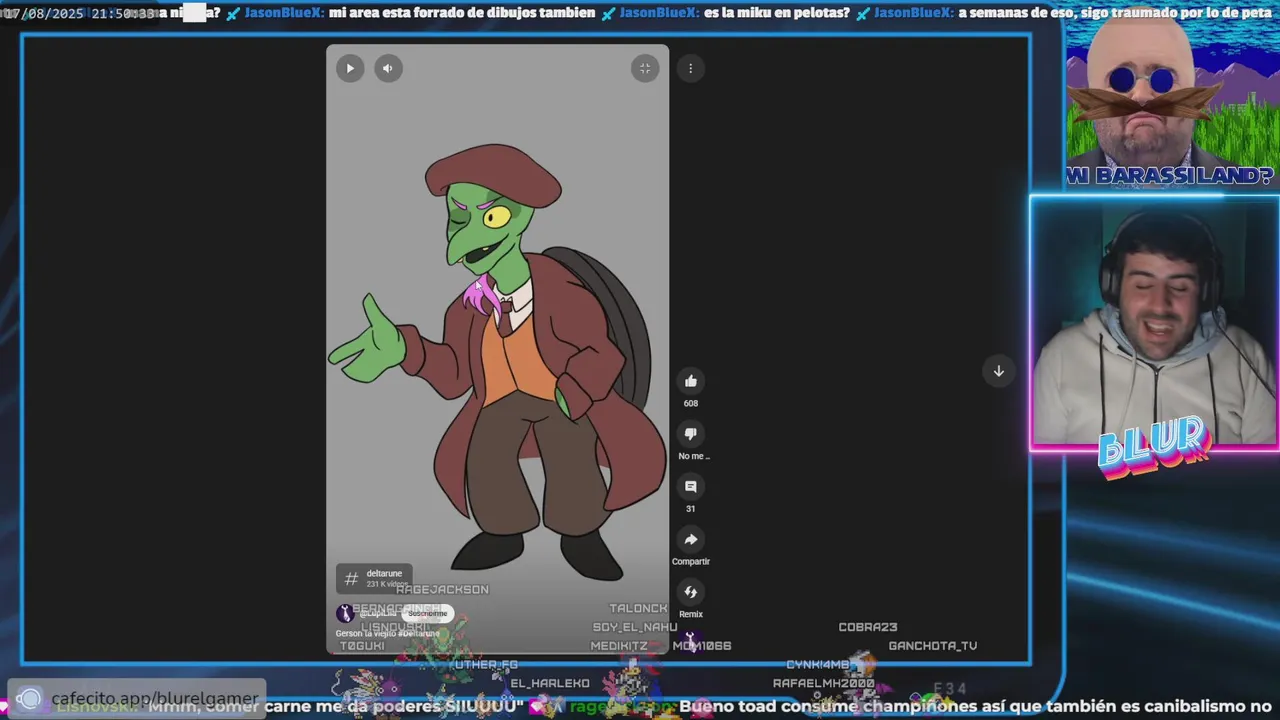
Task: Open the channel avatar beside the subscribe button
Action: tap(345, 613)
